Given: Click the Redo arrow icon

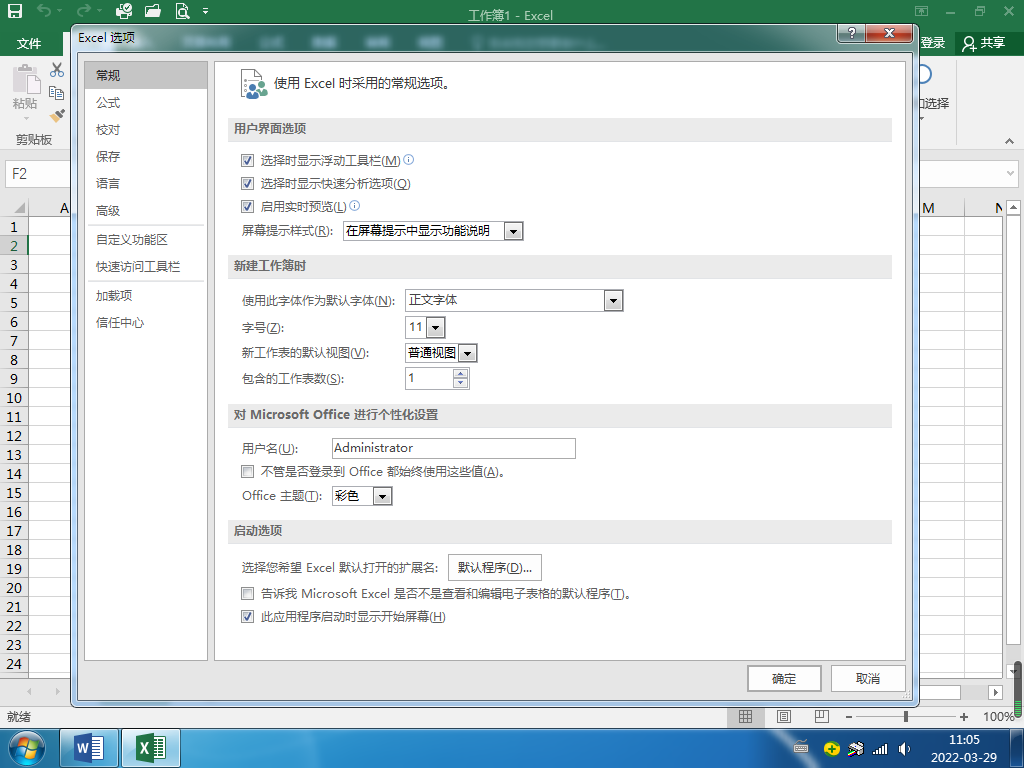Looking at the screenshot, I should click(x=83, y=10).
